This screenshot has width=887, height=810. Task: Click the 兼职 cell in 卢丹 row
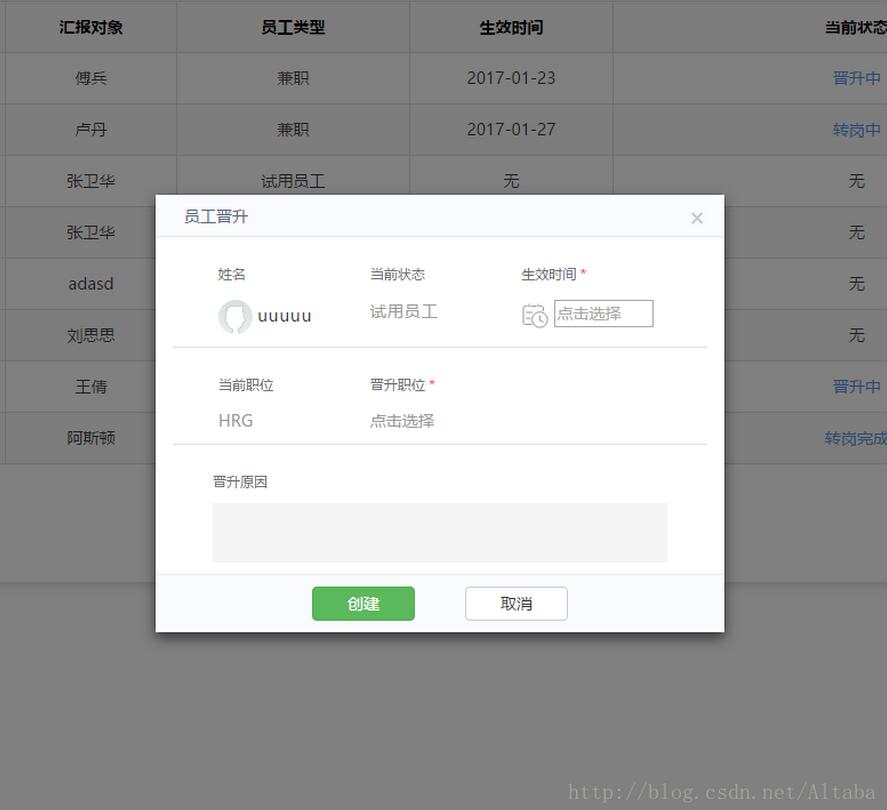pyautogui.click(x=293, y=130)
